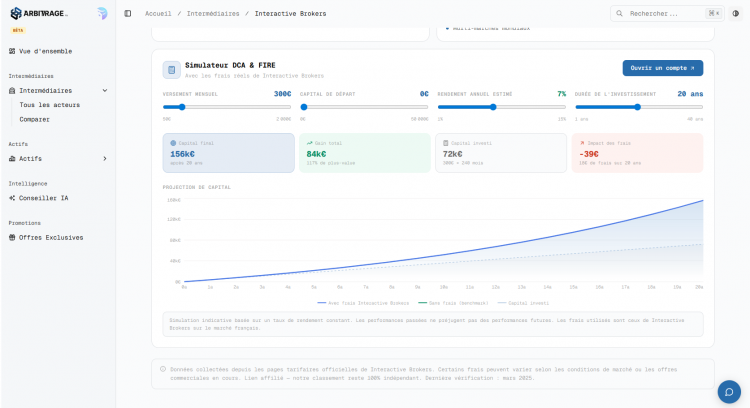Click the Capital investi 72k€ card

coord(501,153)
